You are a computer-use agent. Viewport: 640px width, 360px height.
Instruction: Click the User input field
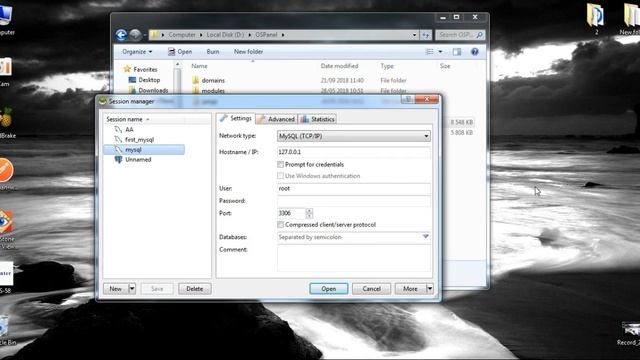point(353,189)
